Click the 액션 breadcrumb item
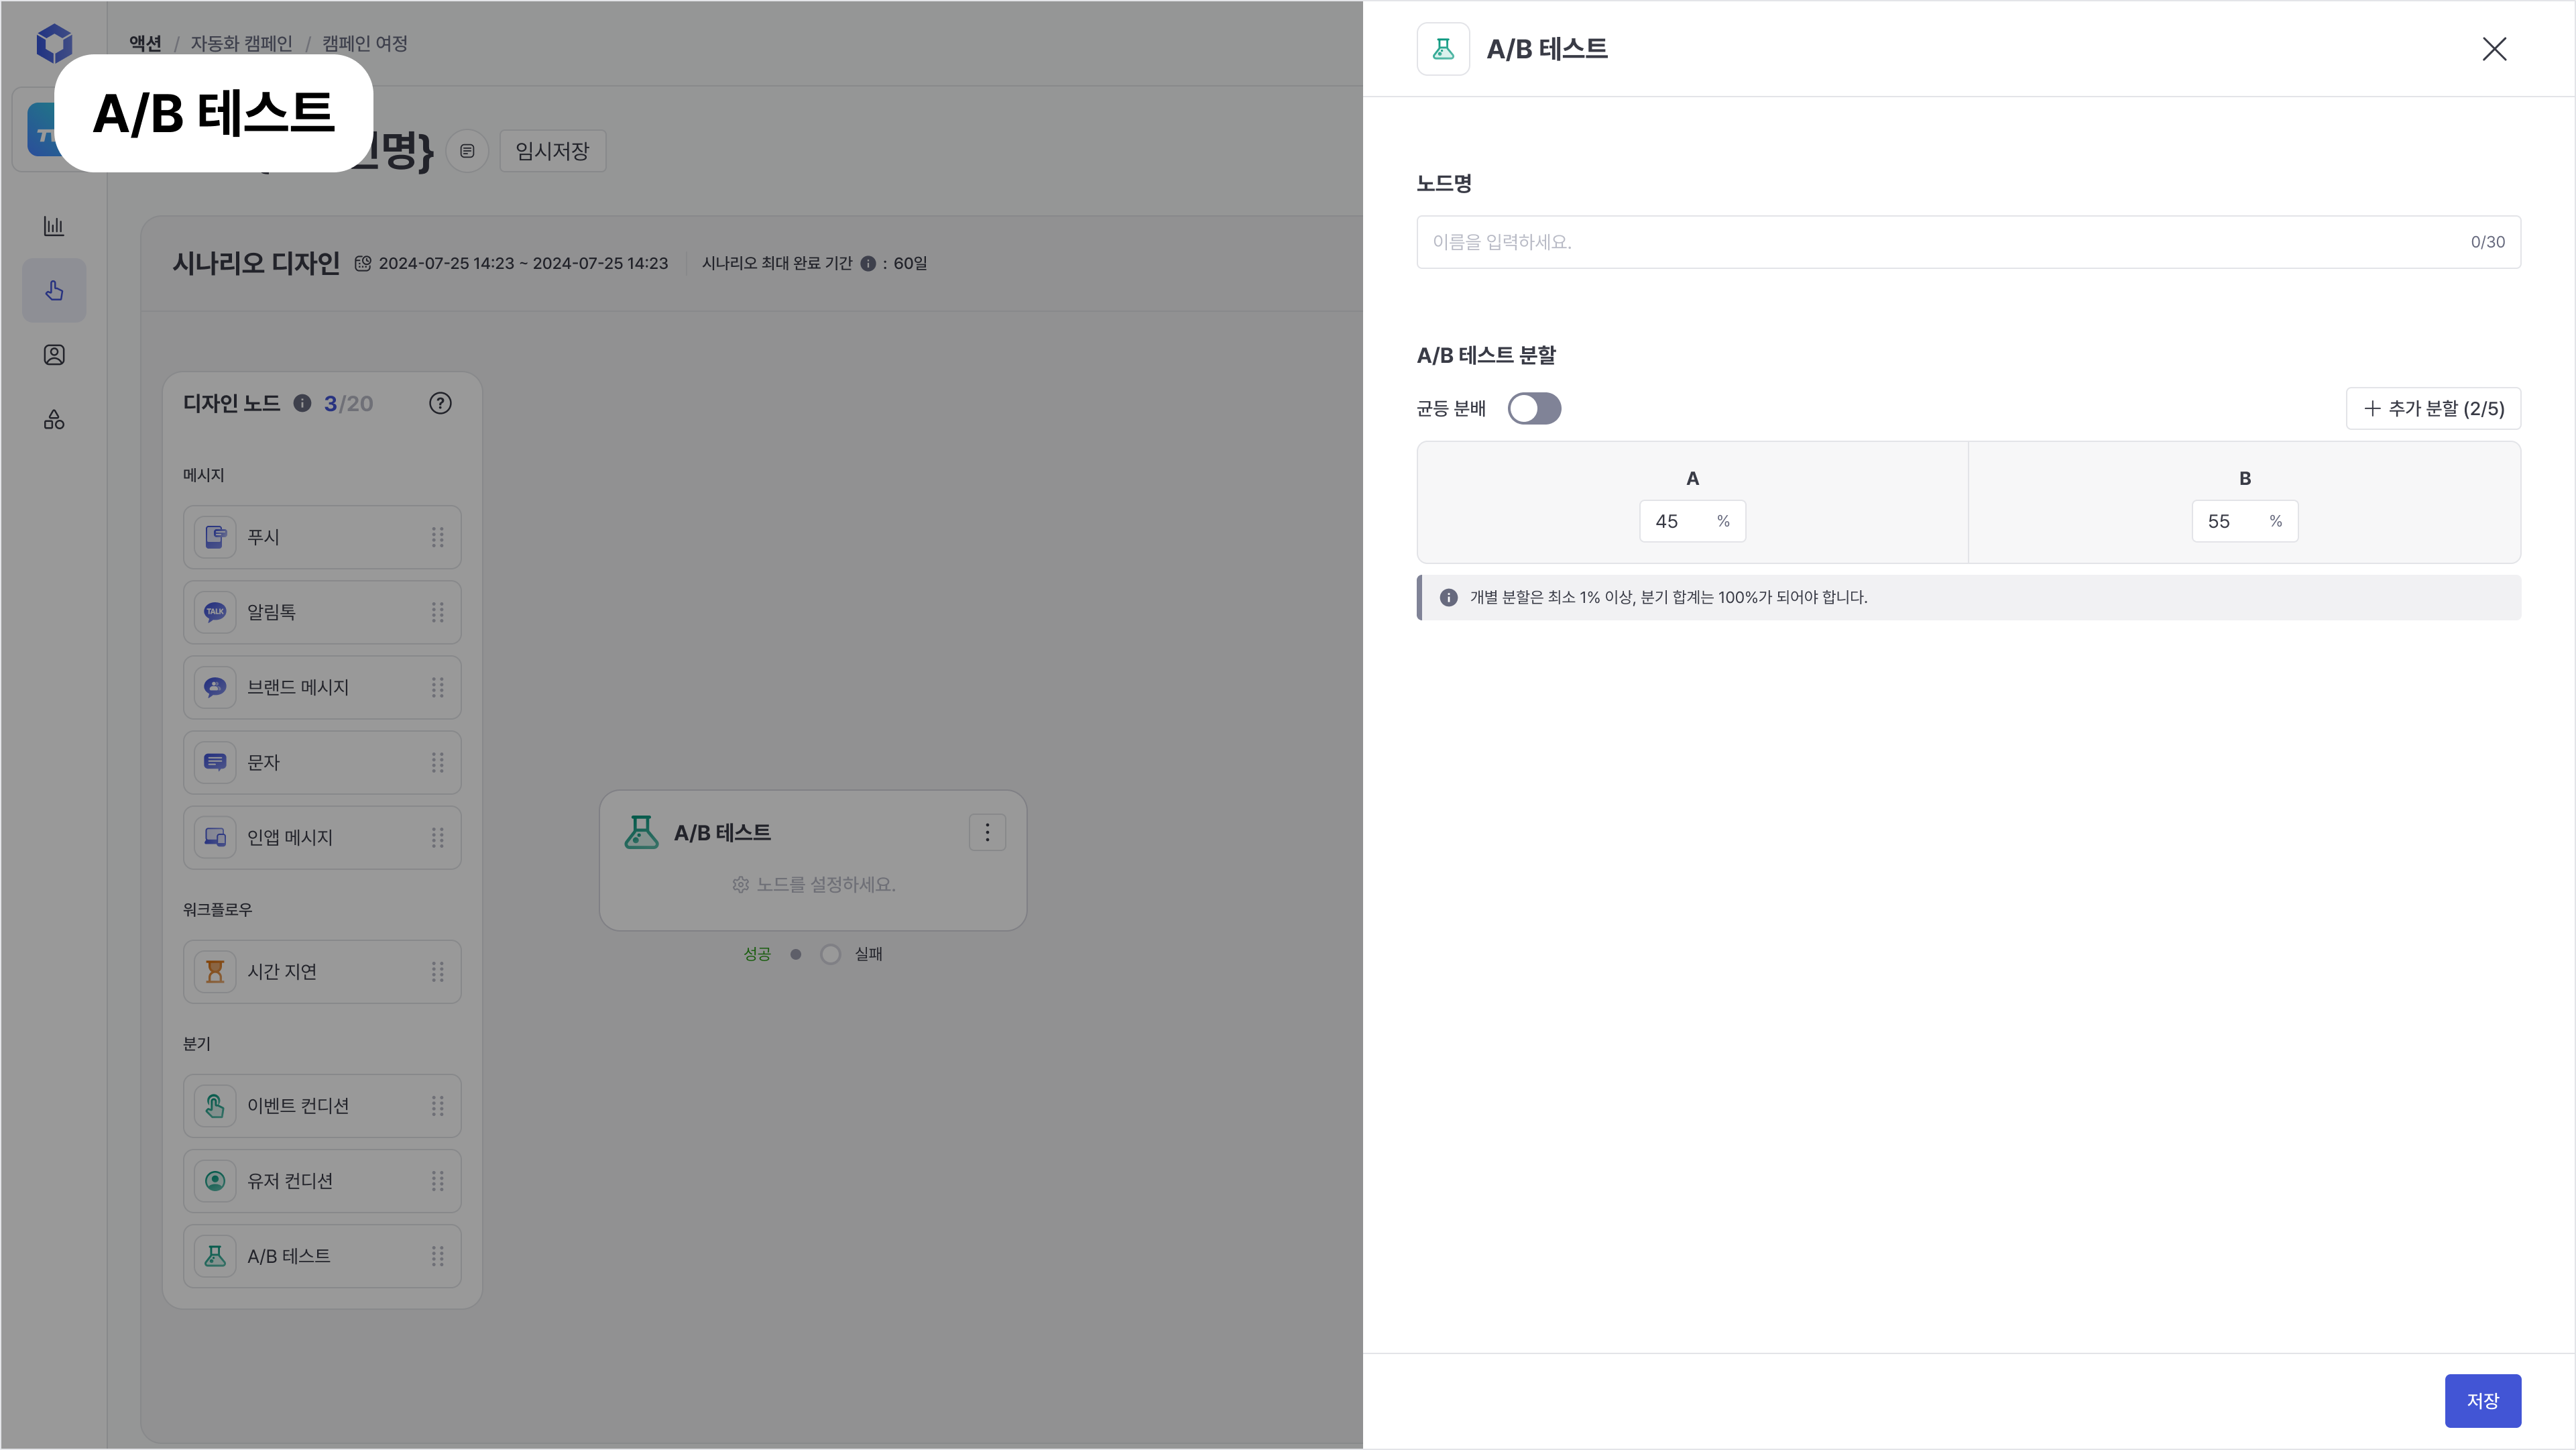The image size is (2576, 1450). click(x=145, y=43)
